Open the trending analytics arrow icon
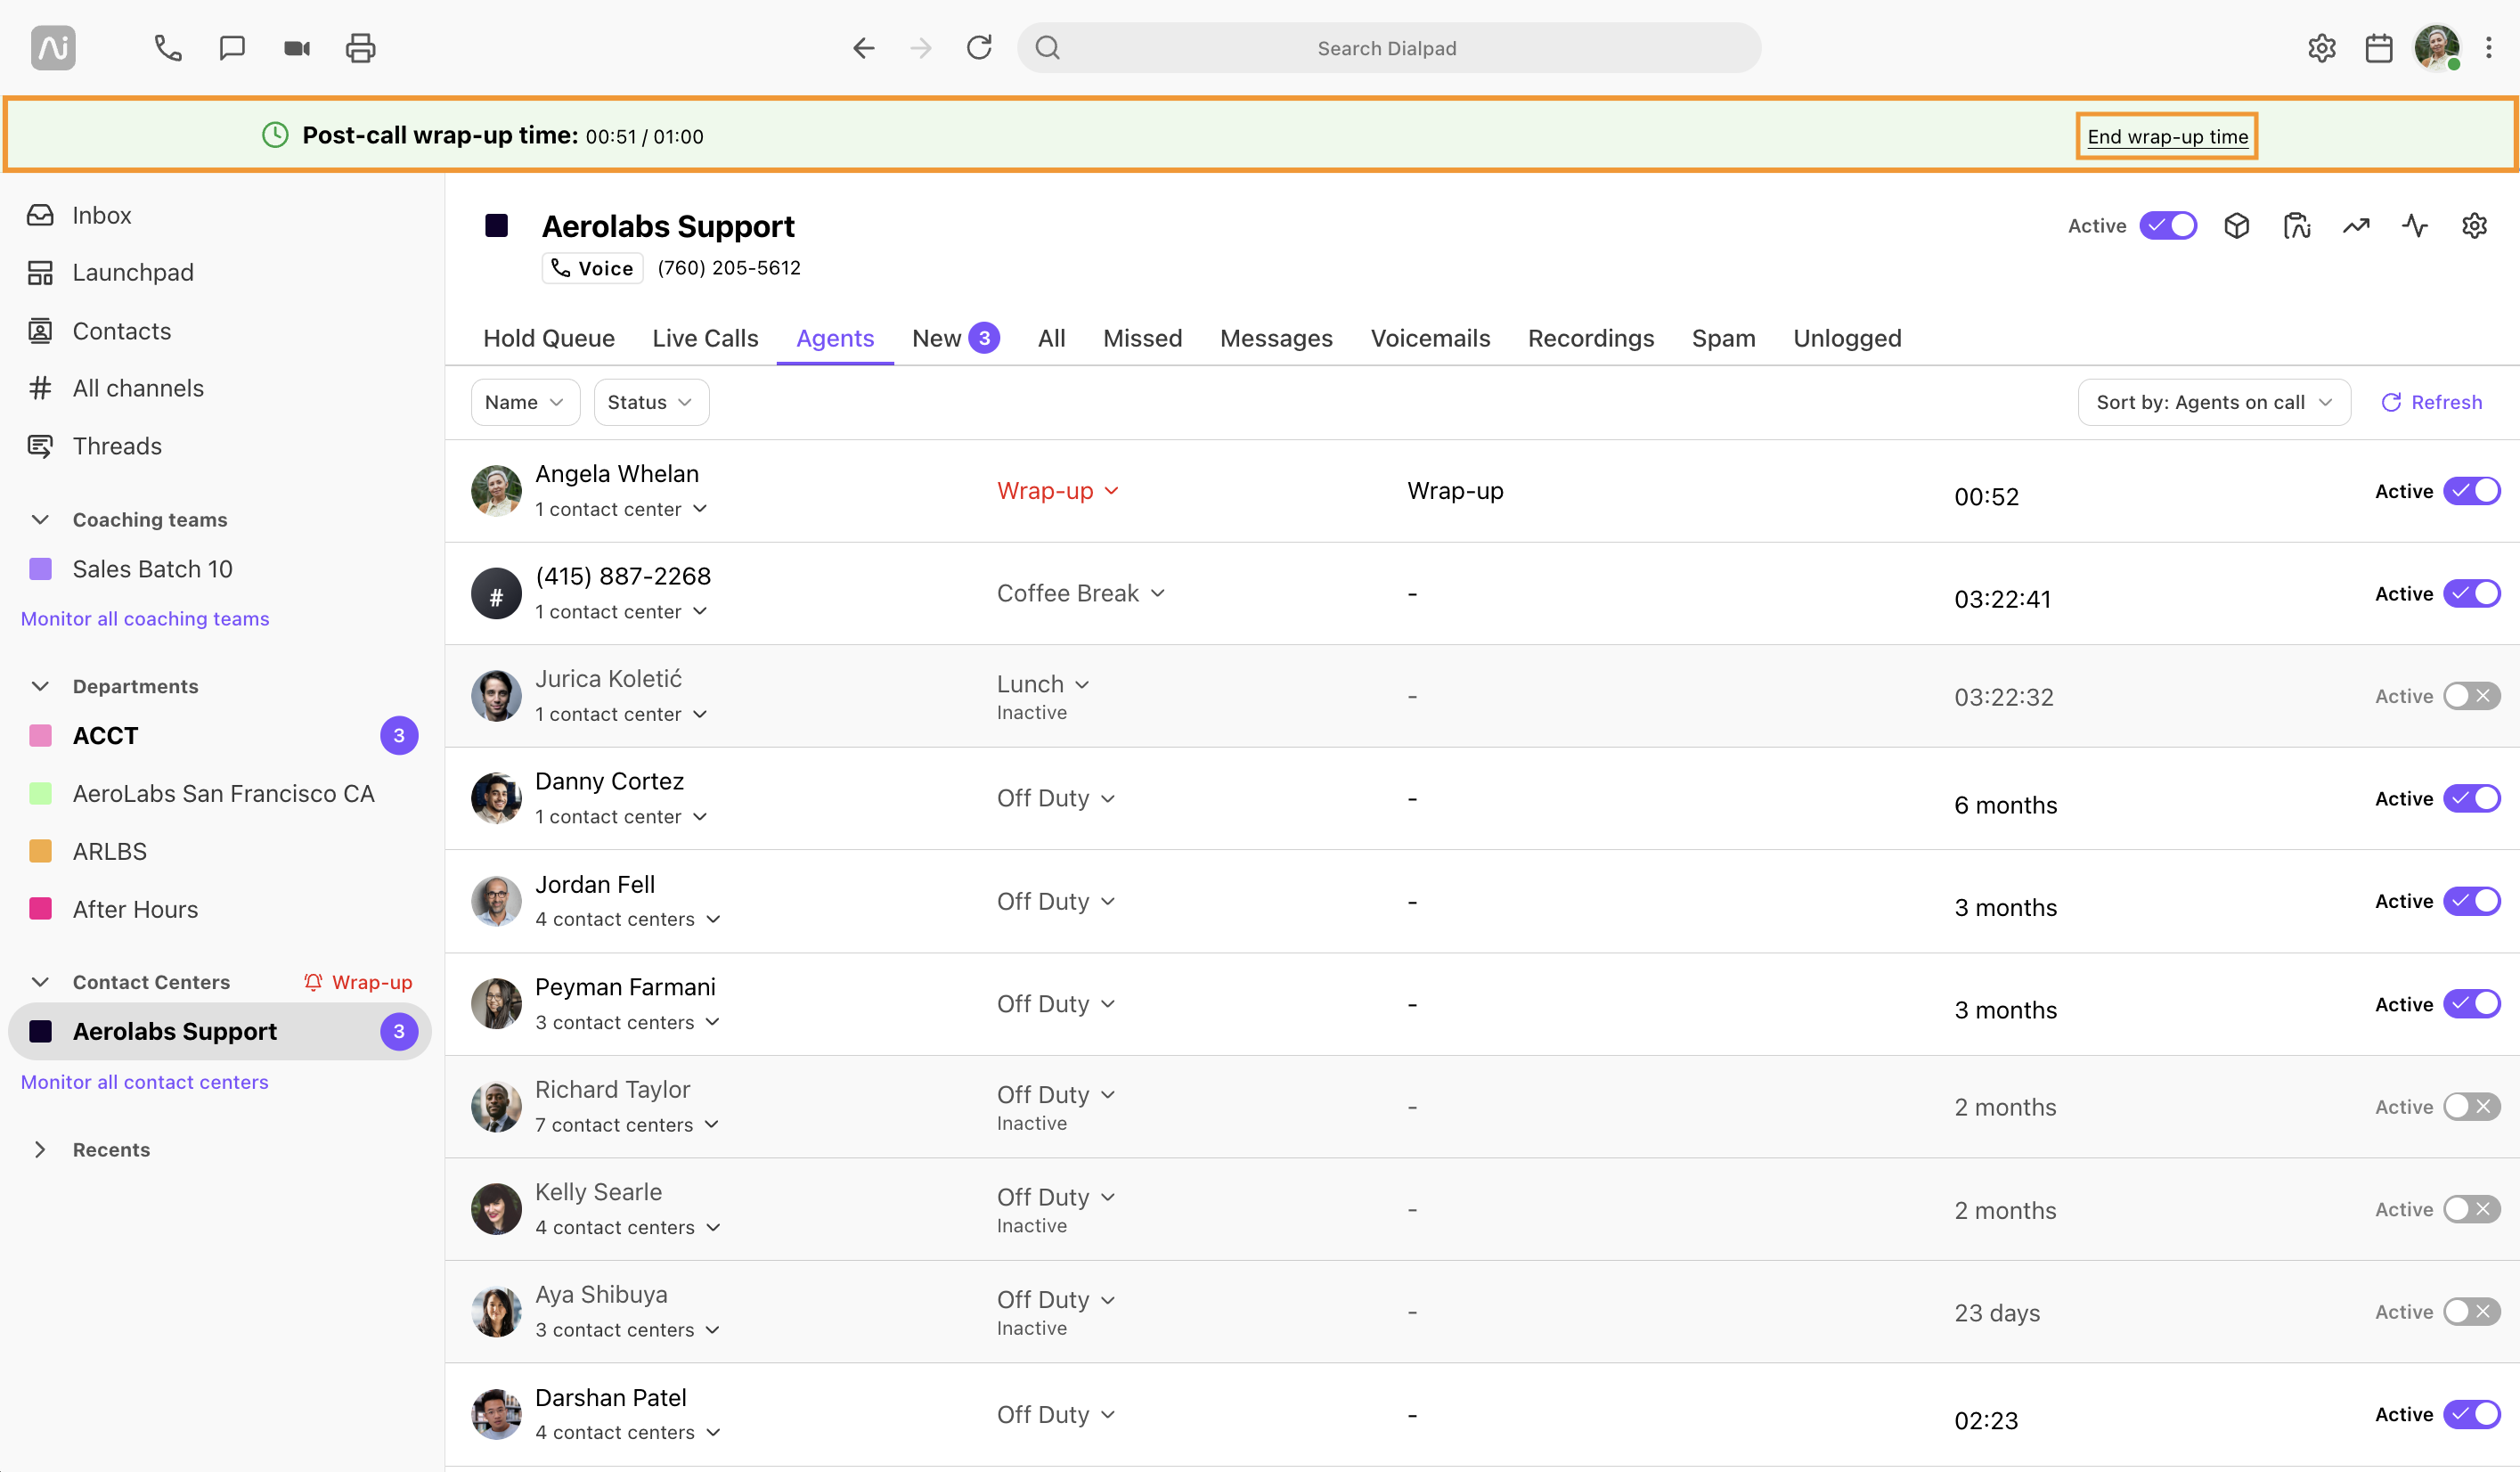Screen dimensions: 2520x1472 point(2356,226)
